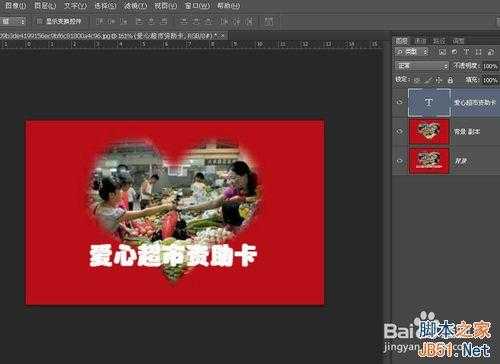Image resolution: width=500 pixels, height=364 pixels.
Task: Click the distribute right edges icon
Action: pos(249,21)
